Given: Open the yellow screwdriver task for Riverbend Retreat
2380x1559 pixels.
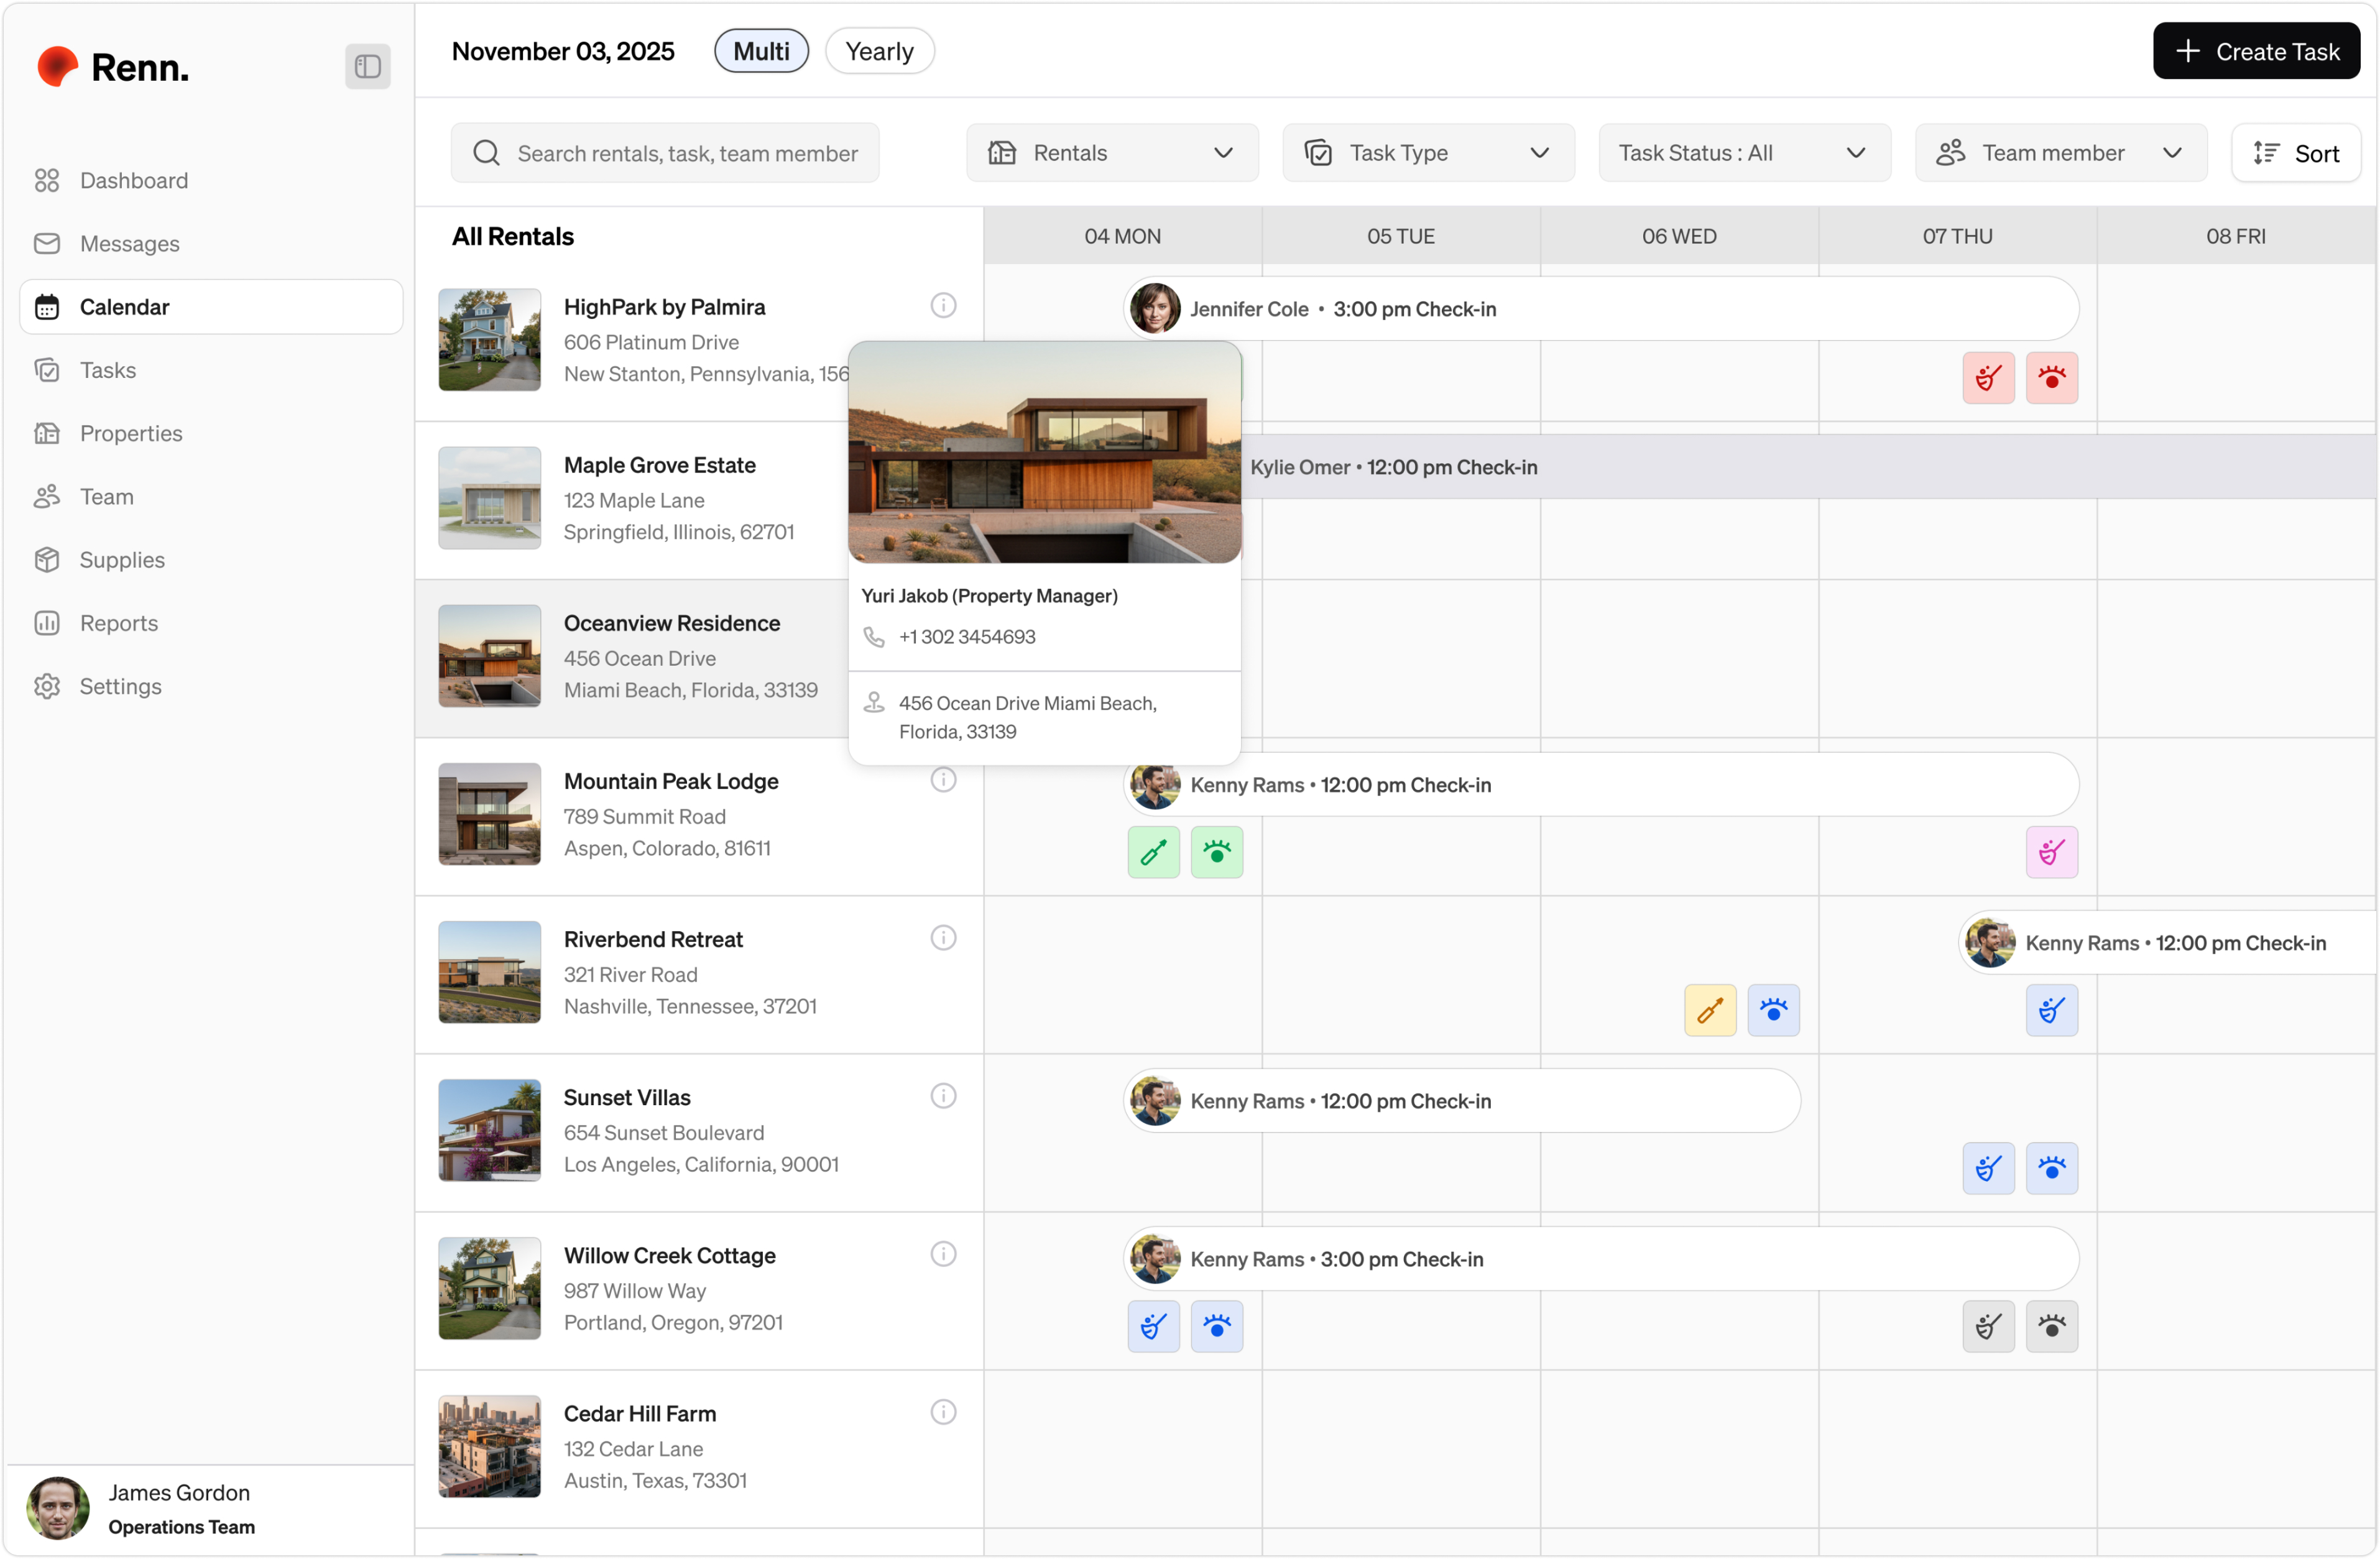Looking at the screenshot, I should tap(1710, 1010).
